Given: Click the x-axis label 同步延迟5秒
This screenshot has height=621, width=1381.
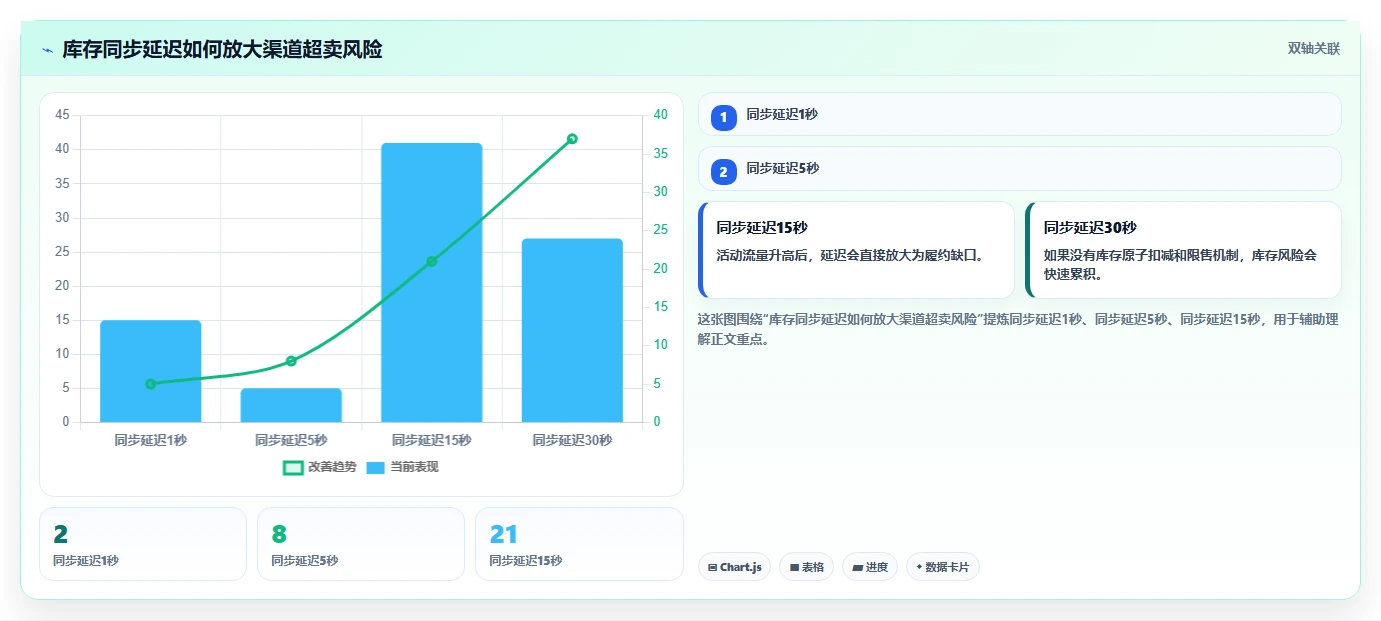Looking at the screenshot, I should 291,440.
